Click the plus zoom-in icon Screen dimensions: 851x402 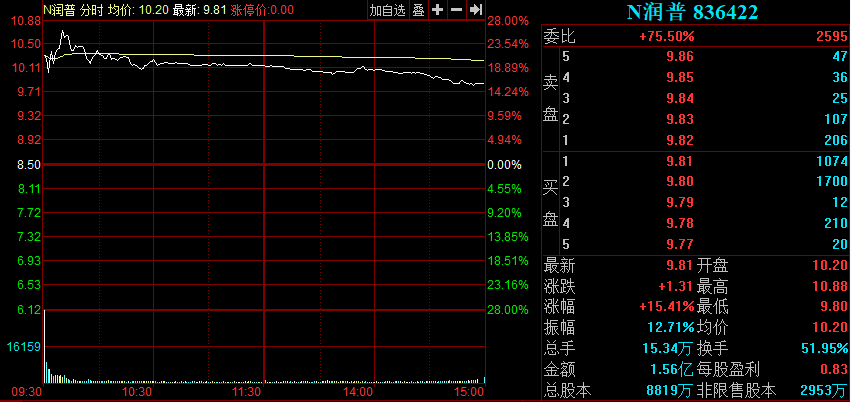[437, 9]
